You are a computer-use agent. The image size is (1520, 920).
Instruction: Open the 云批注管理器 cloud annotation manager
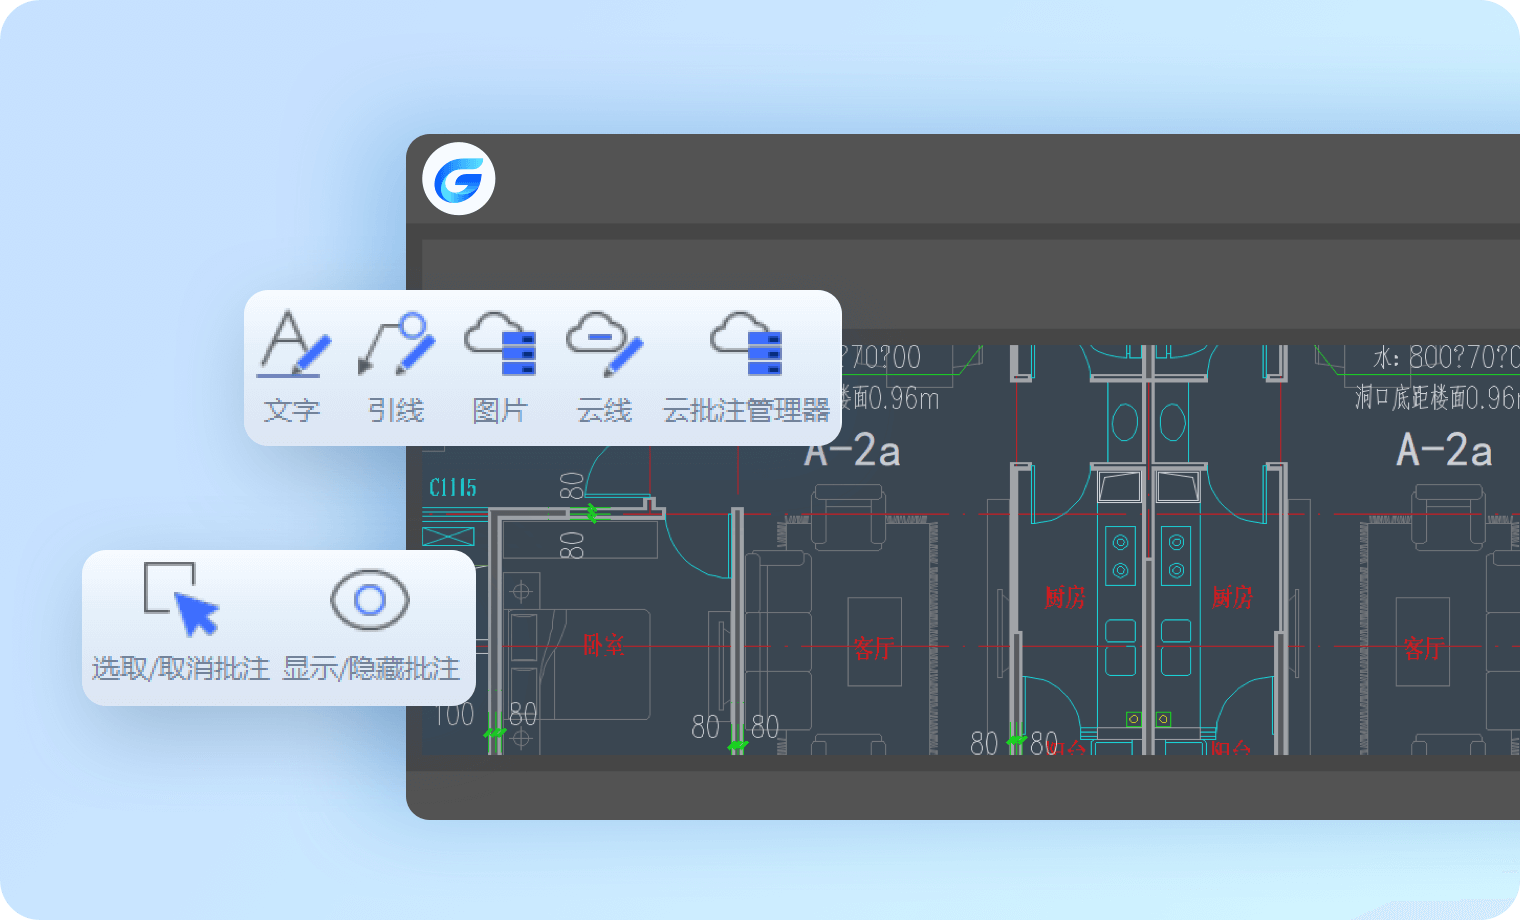(x=746, y=367)
